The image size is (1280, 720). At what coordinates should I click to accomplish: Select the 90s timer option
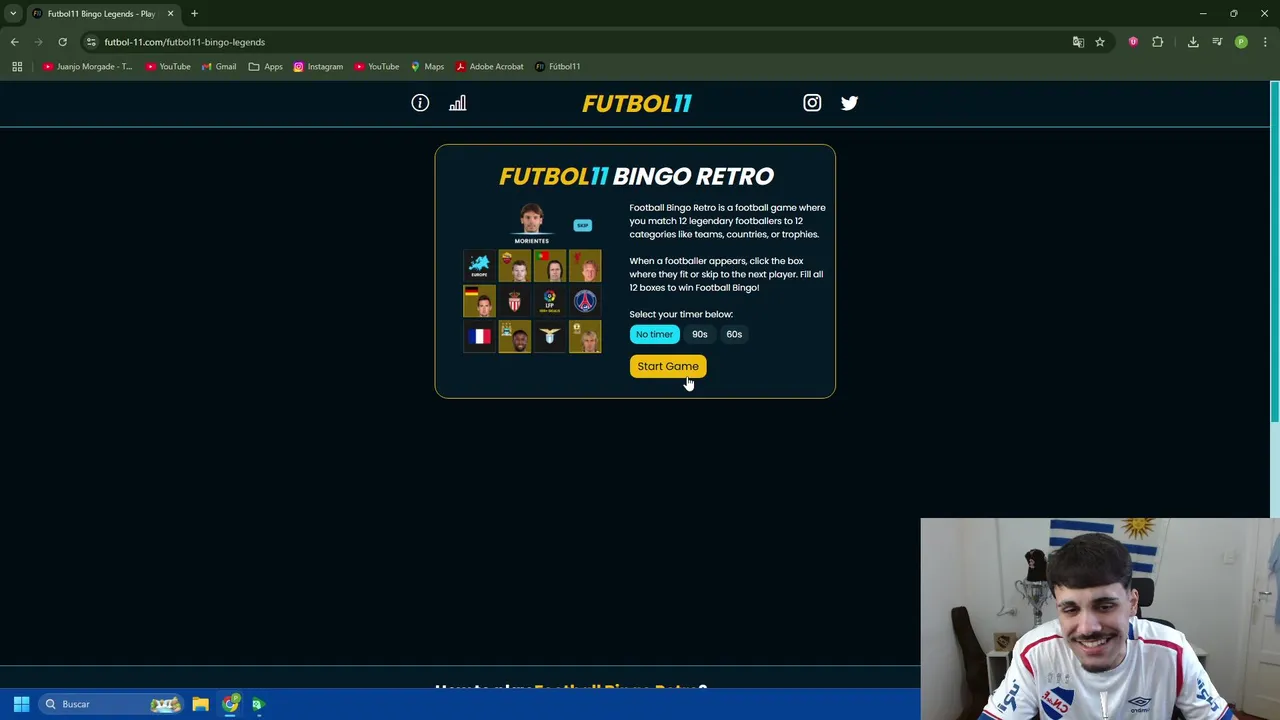pyautogui.click(x=699, y=334)
